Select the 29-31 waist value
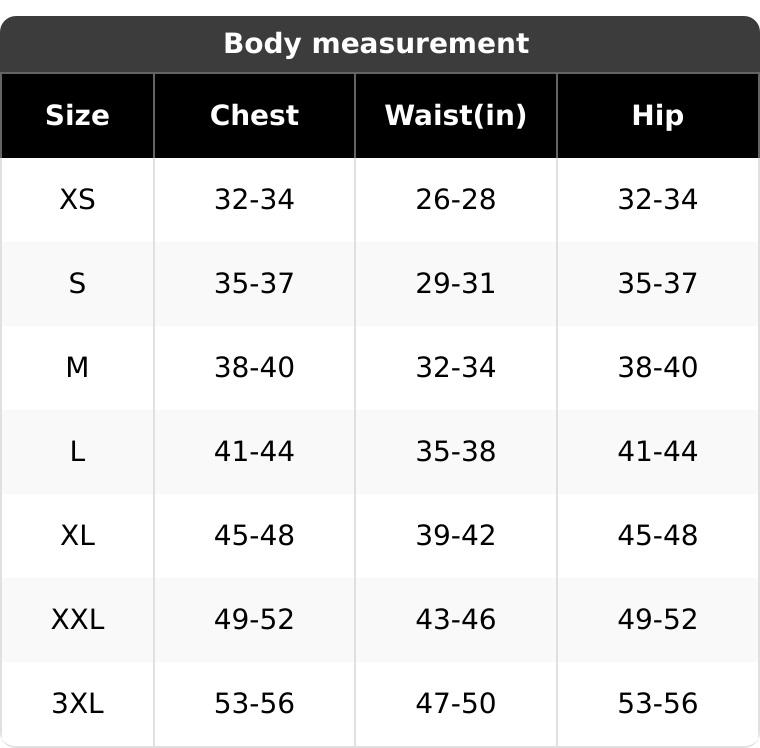Screen dimensions: 760x748 click(455, 284)
